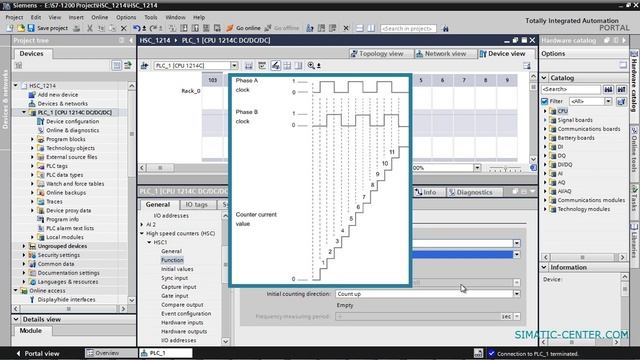Click the zoom magnifier icon in device toolbar
This screenshot has height=360, width=640.
(x=311, y=65)
